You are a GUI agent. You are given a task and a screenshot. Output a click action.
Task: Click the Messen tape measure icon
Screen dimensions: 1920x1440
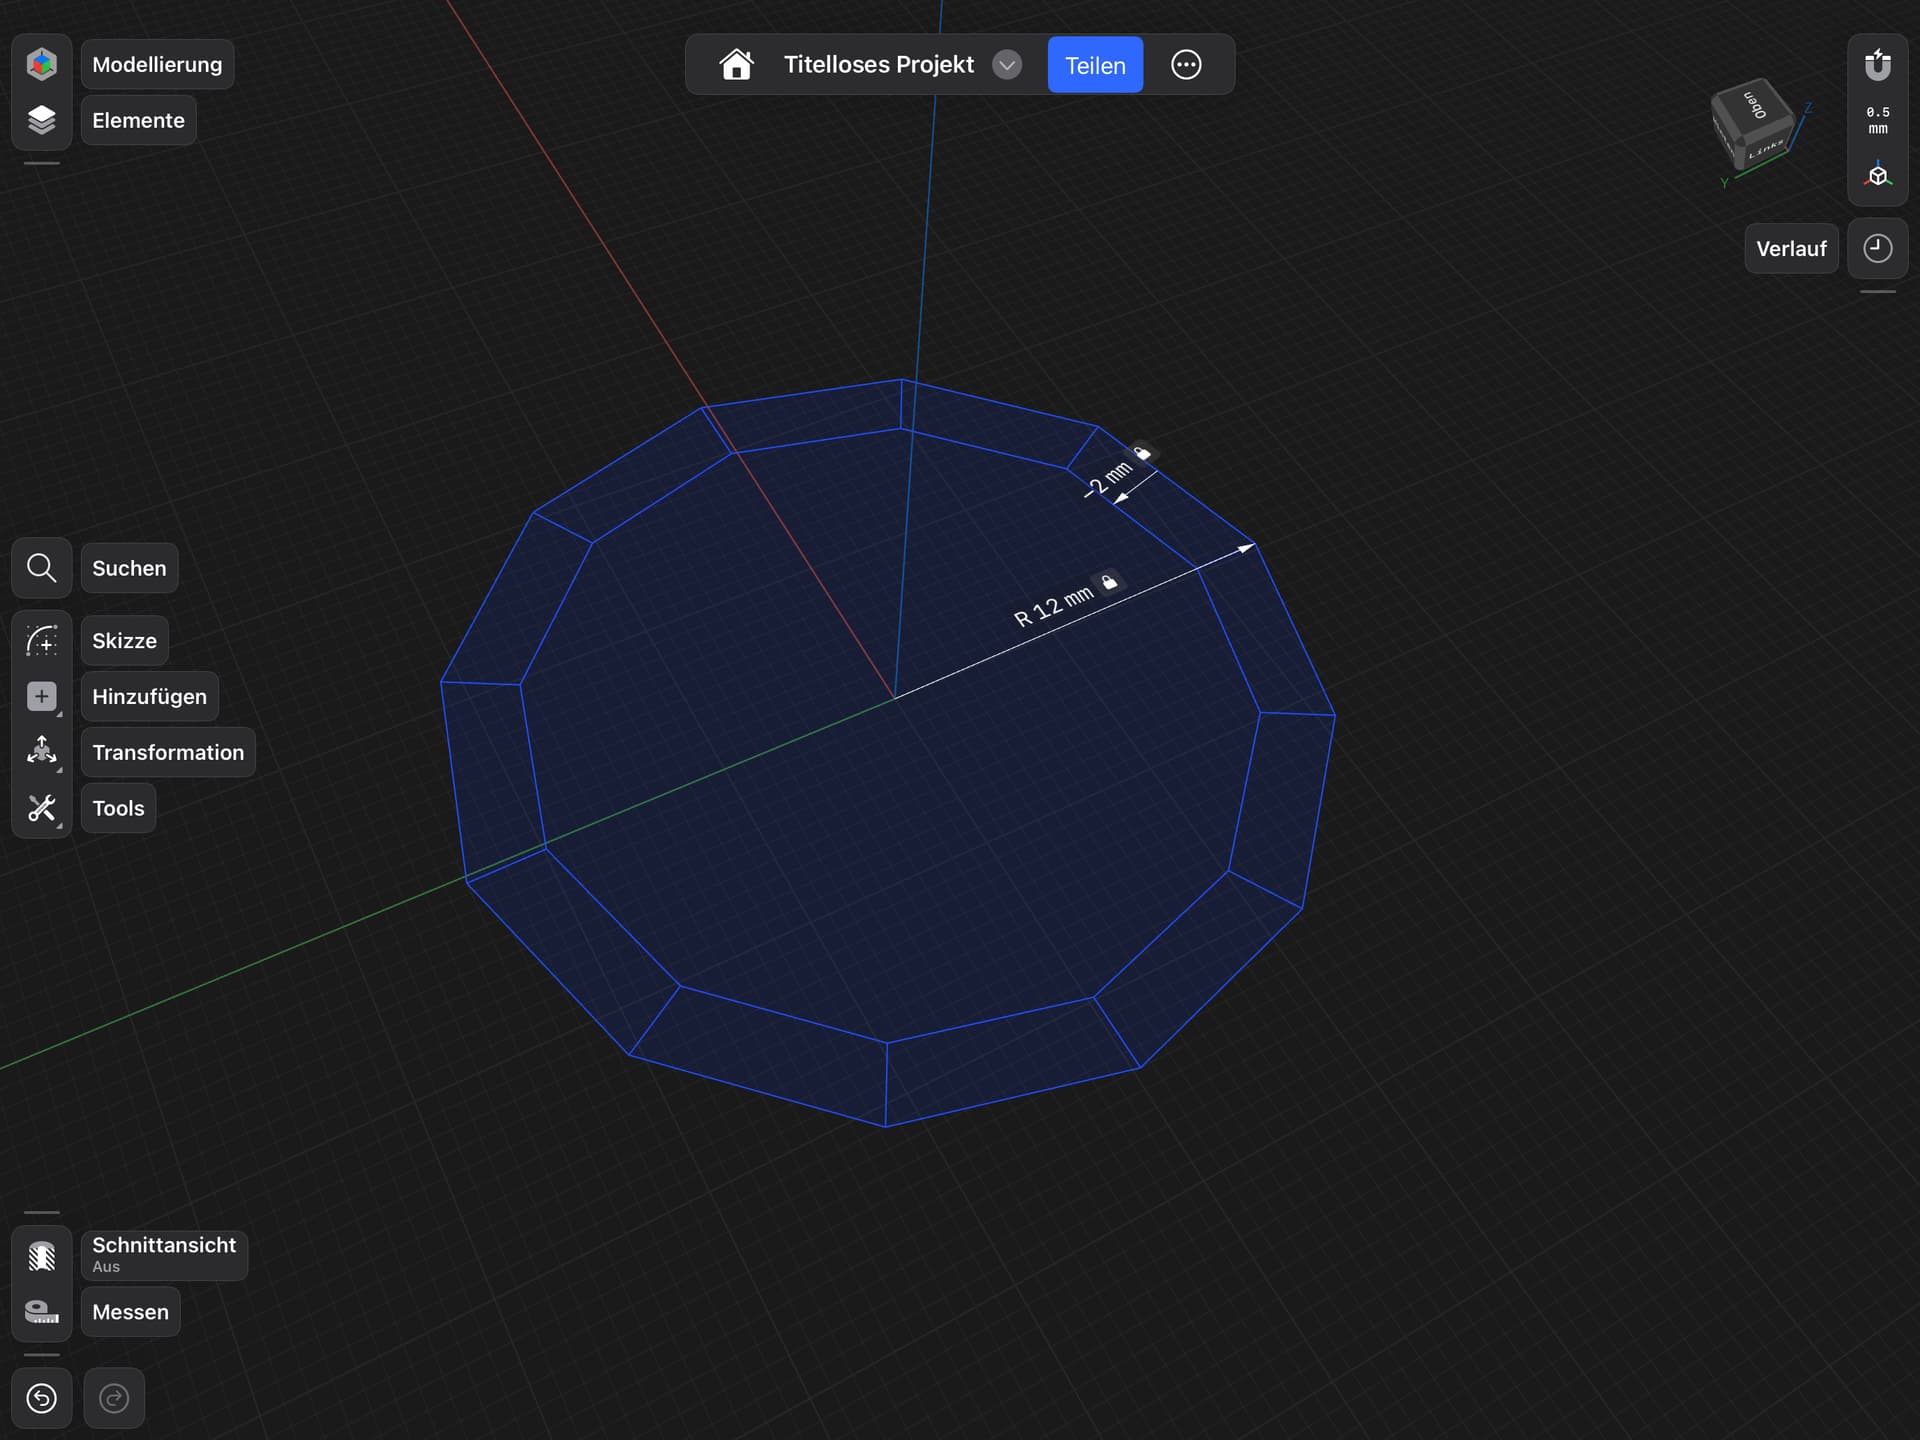[41, 1312]
